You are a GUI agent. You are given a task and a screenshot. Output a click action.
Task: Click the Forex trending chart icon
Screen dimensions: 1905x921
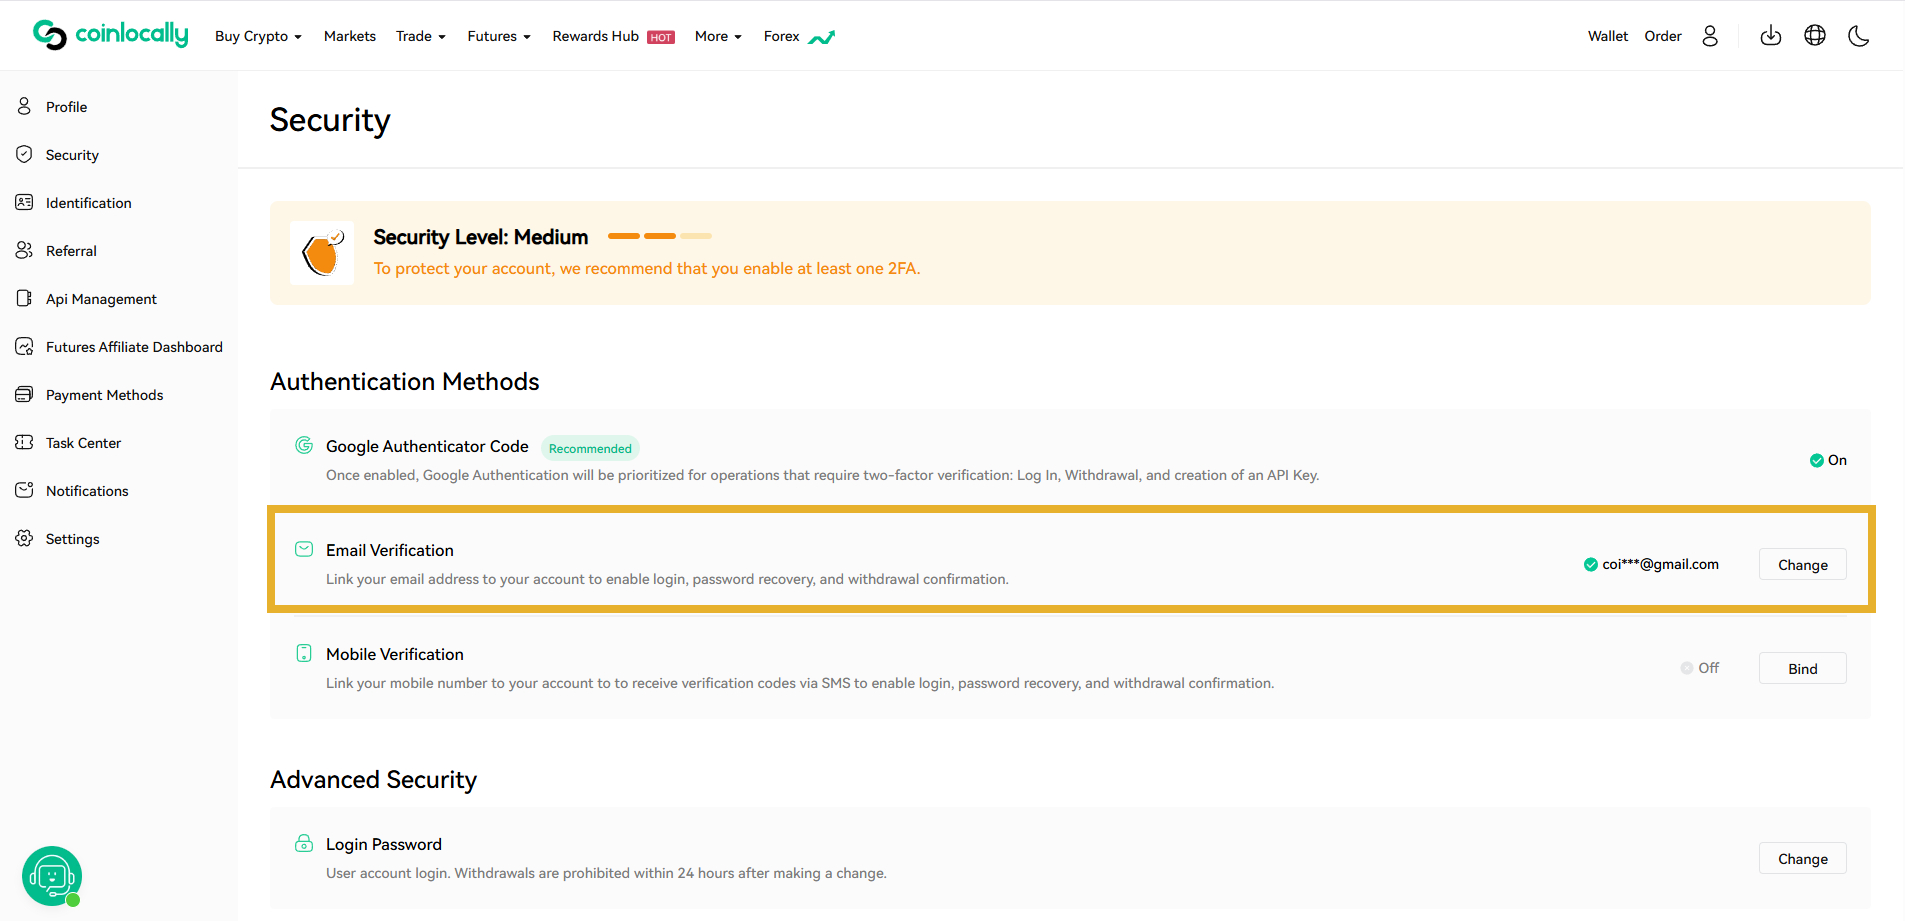coord(821,38)
